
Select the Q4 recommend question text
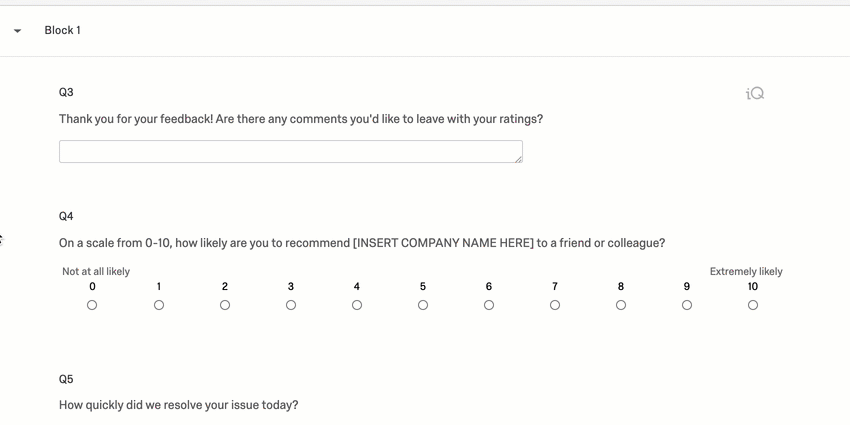point(361,243)
